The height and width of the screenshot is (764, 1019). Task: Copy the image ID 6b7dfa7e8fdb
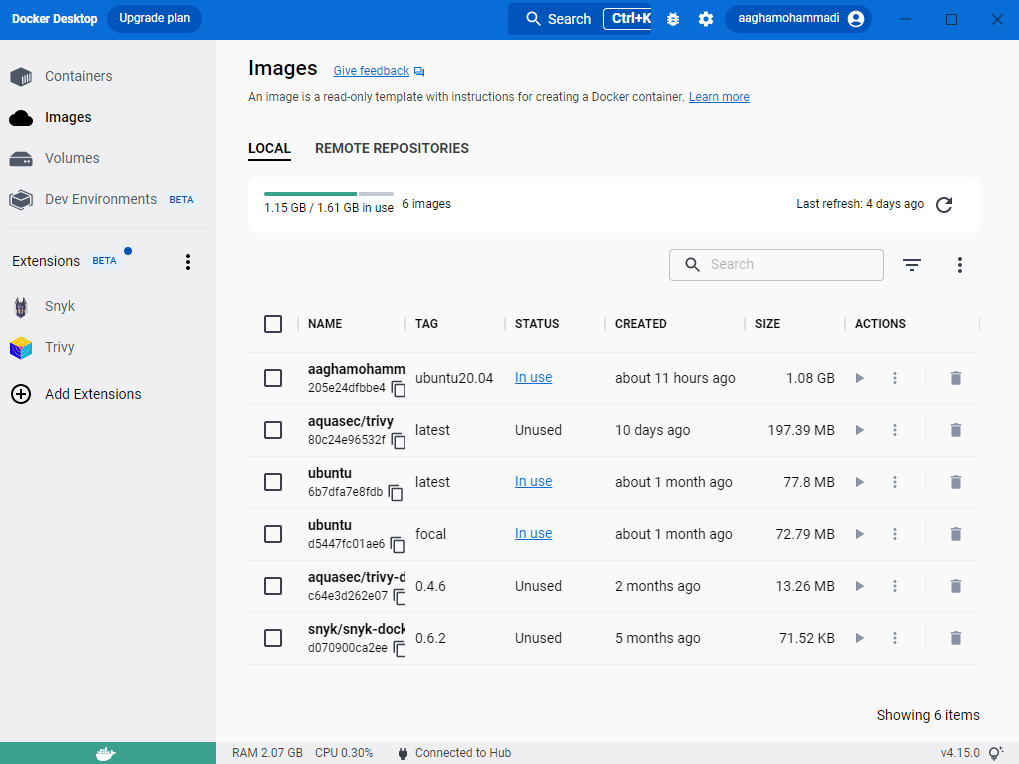396,493
